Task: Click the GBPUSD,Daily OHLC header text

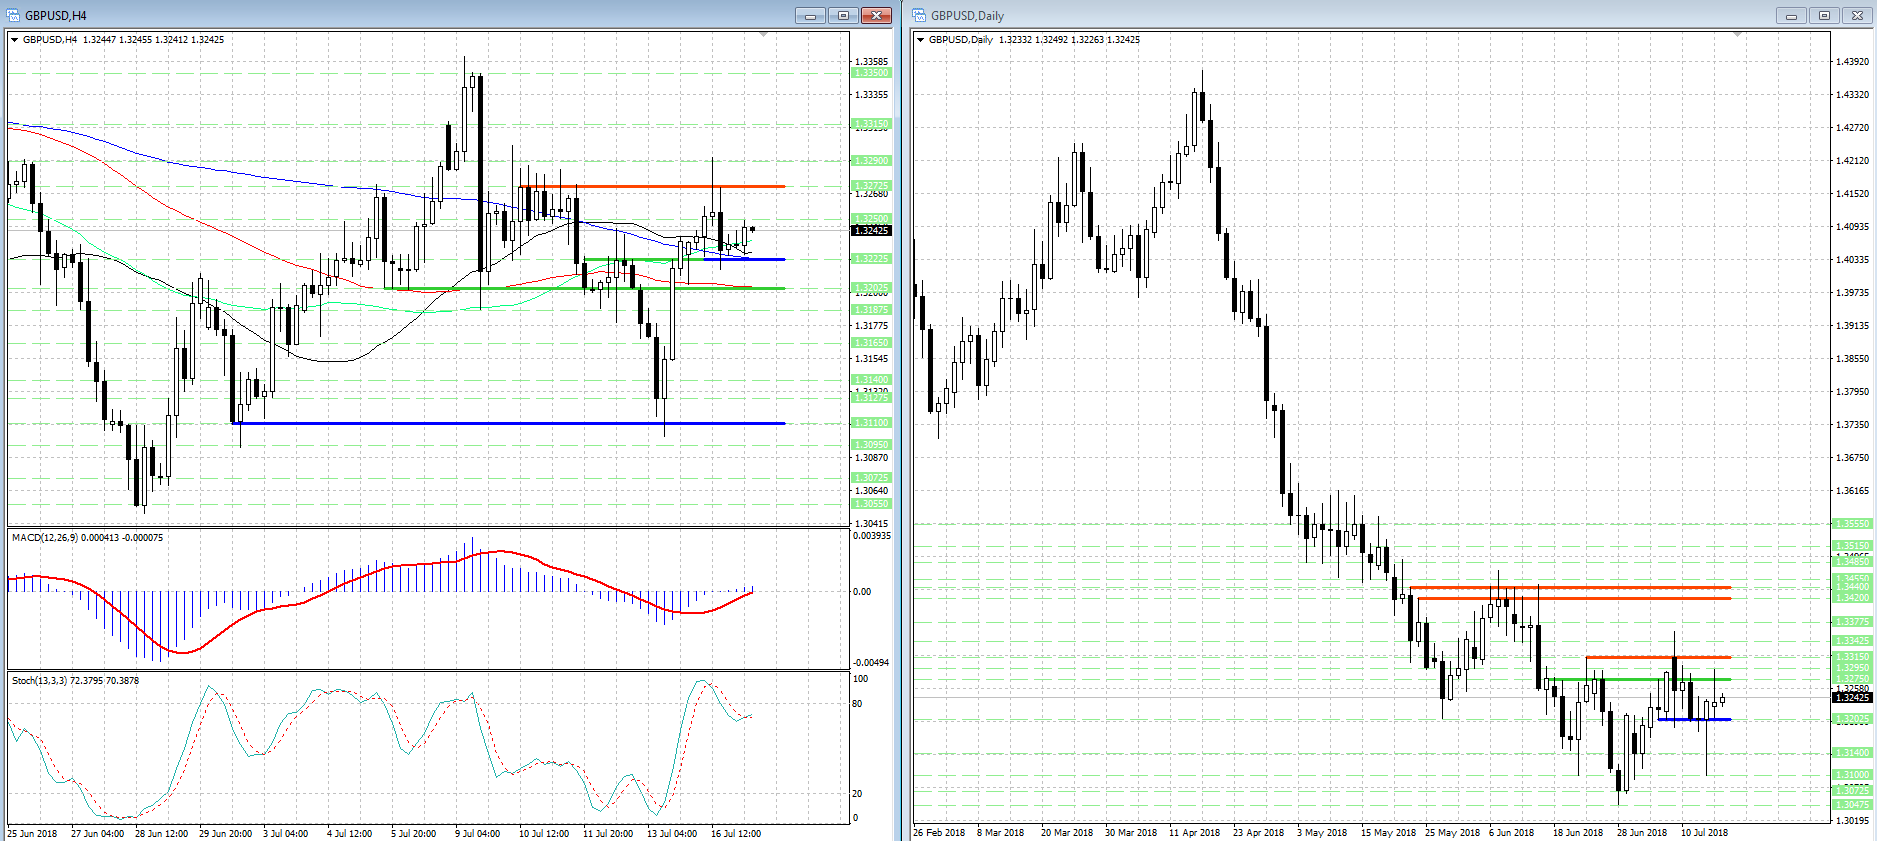Action: tap(1034, 40)
